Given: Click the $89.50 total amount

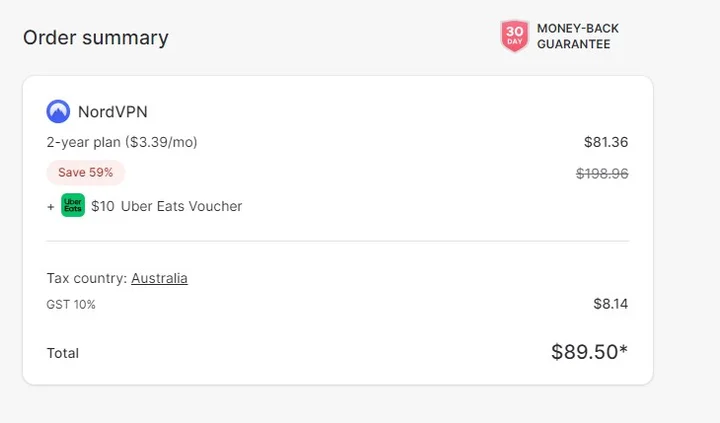Looking at the screenshot, I should (589, 352).
